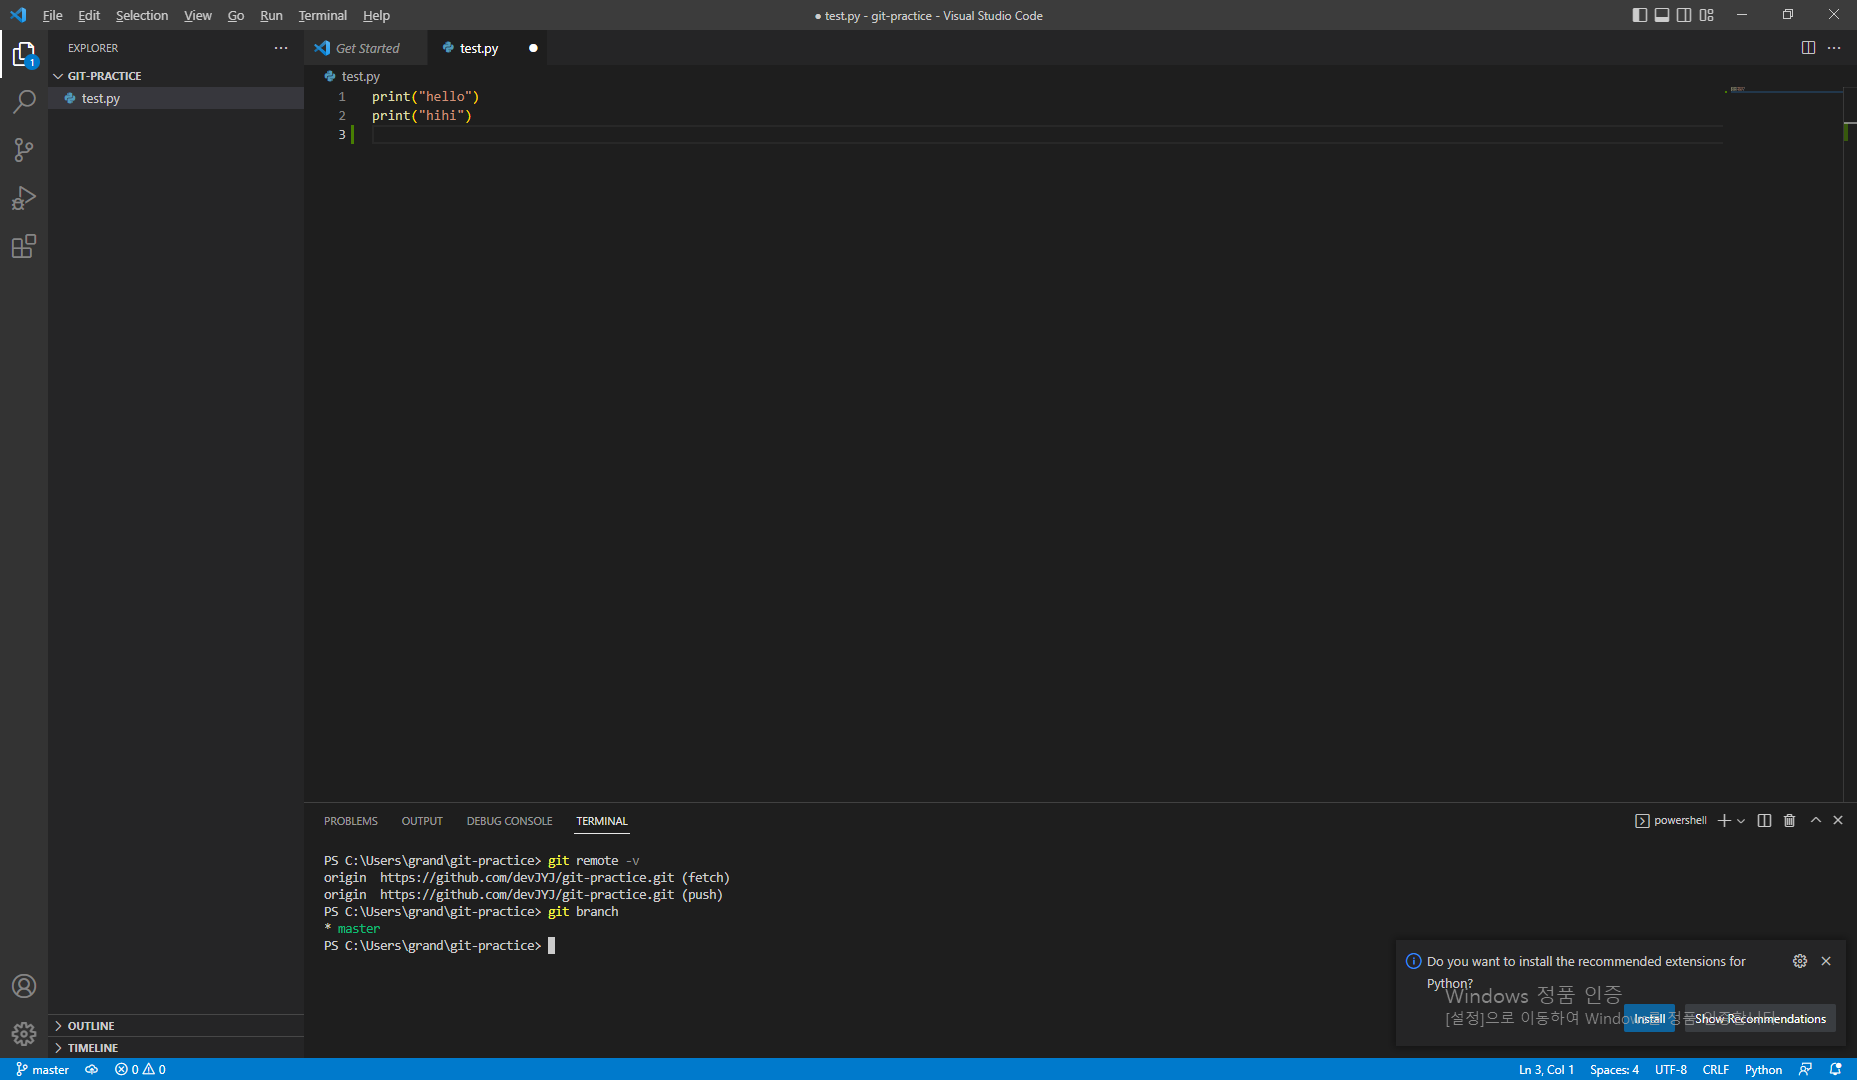Open Explorer views and more actions
The width and height of the screenshot is (1857, 1080).
(x=281, y=48)
